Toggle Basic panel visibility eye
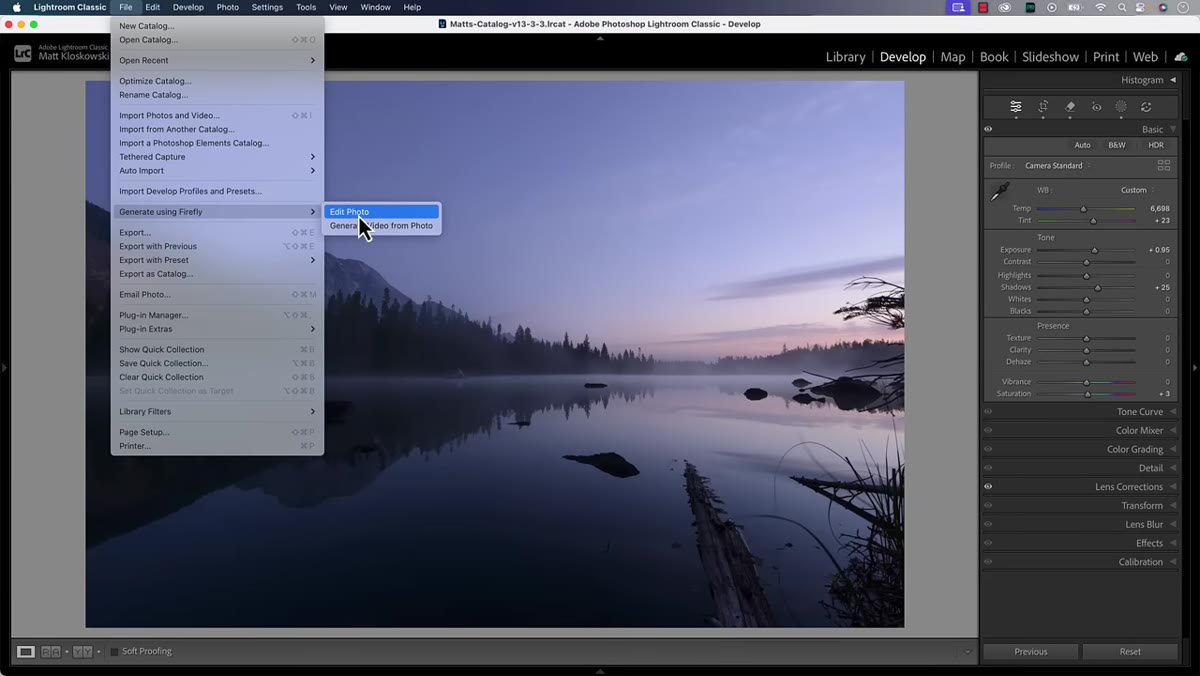The image size is (1200, 676). click(988, 129)
